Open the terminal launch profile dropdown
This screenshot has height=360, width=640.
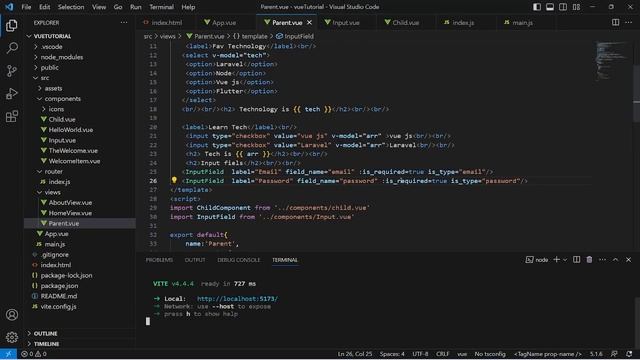pos(565,260)
